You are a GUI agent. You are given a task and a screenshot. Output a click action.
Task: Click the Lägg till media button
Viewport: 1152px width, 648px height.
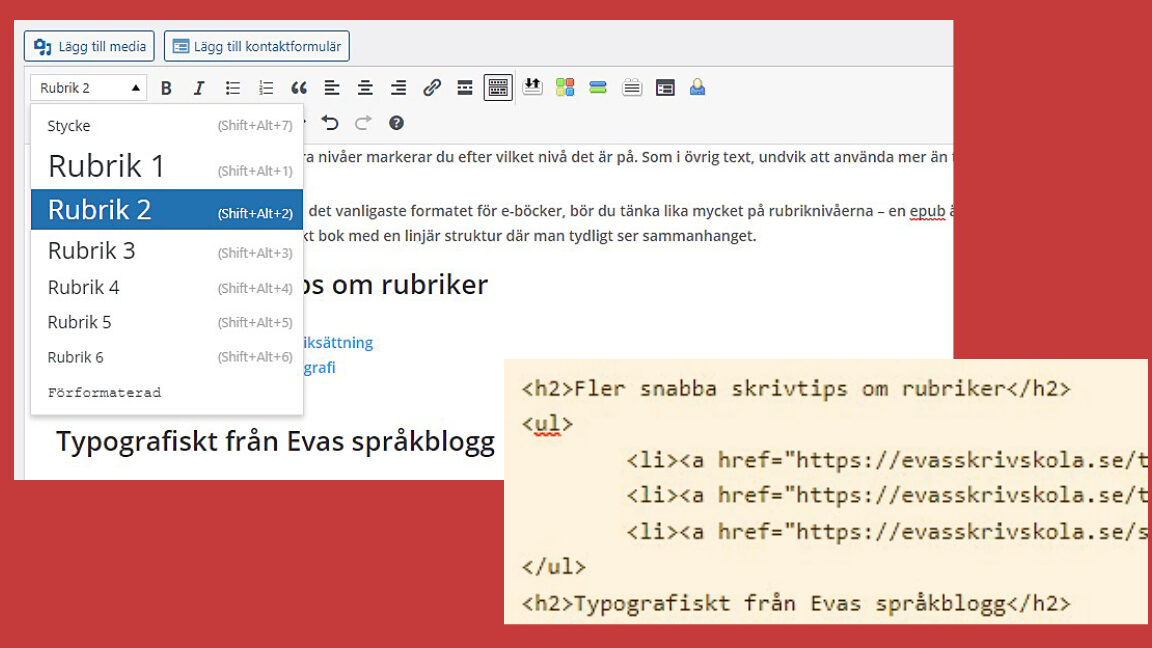pos(89,46)
